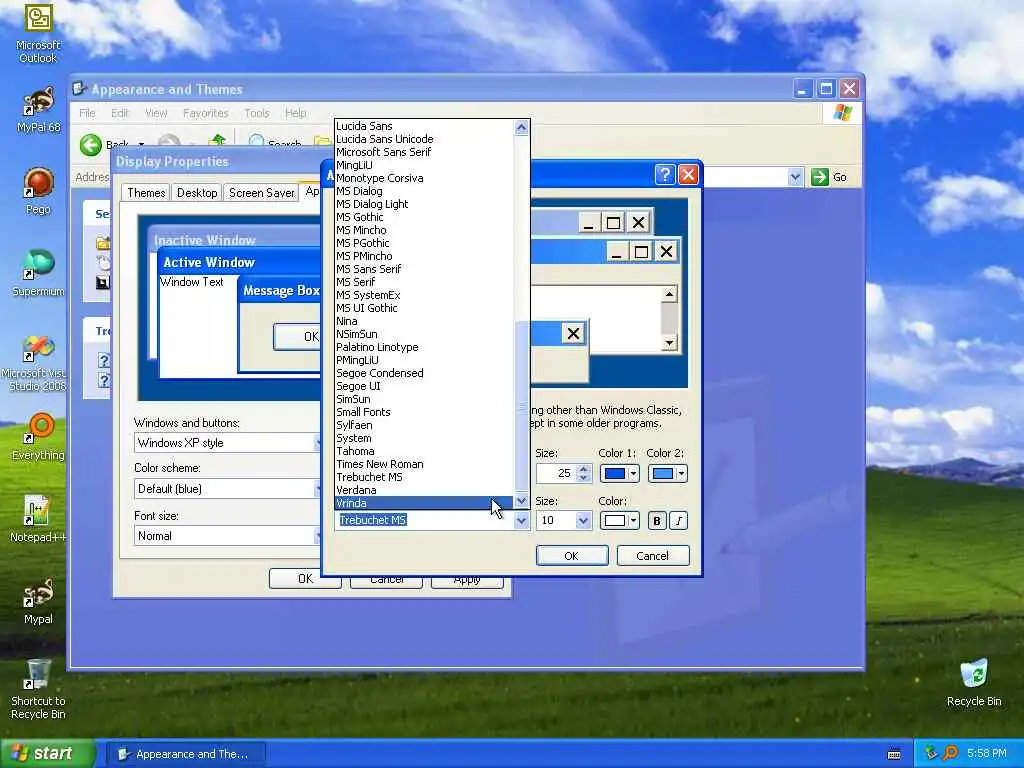The image size is (1024, 768).
Task: Open the Edit menu
Action: point(120,113)
